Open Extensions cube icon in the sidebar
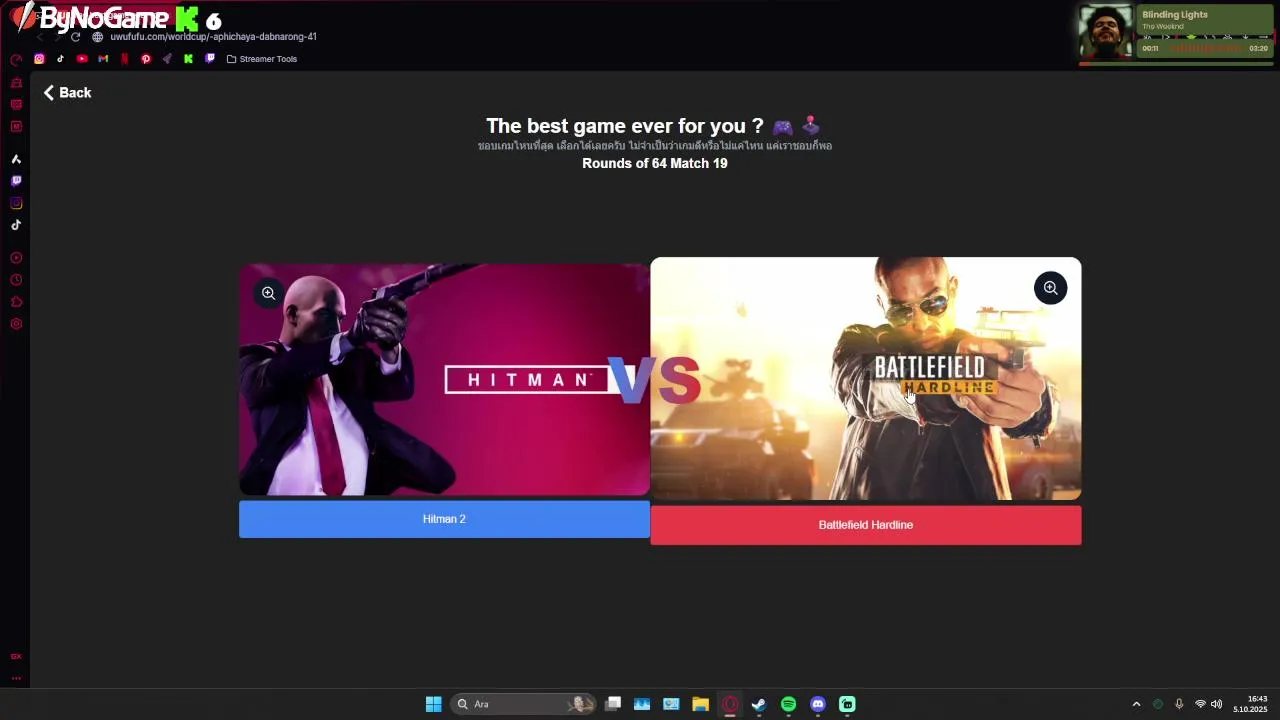 point(16,302)
